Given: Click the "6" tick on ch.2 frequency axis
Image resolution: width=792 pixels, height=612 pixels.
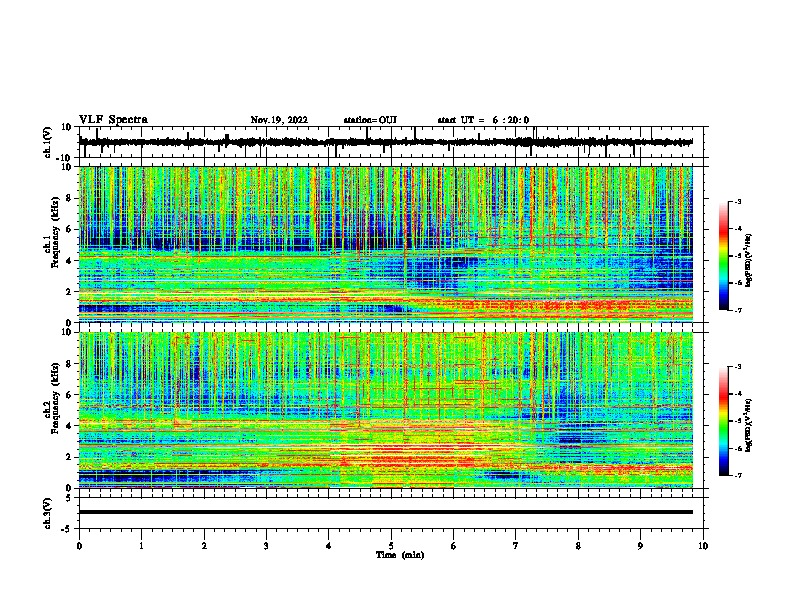Looking at the screenshot, I should tap(70, 394).
